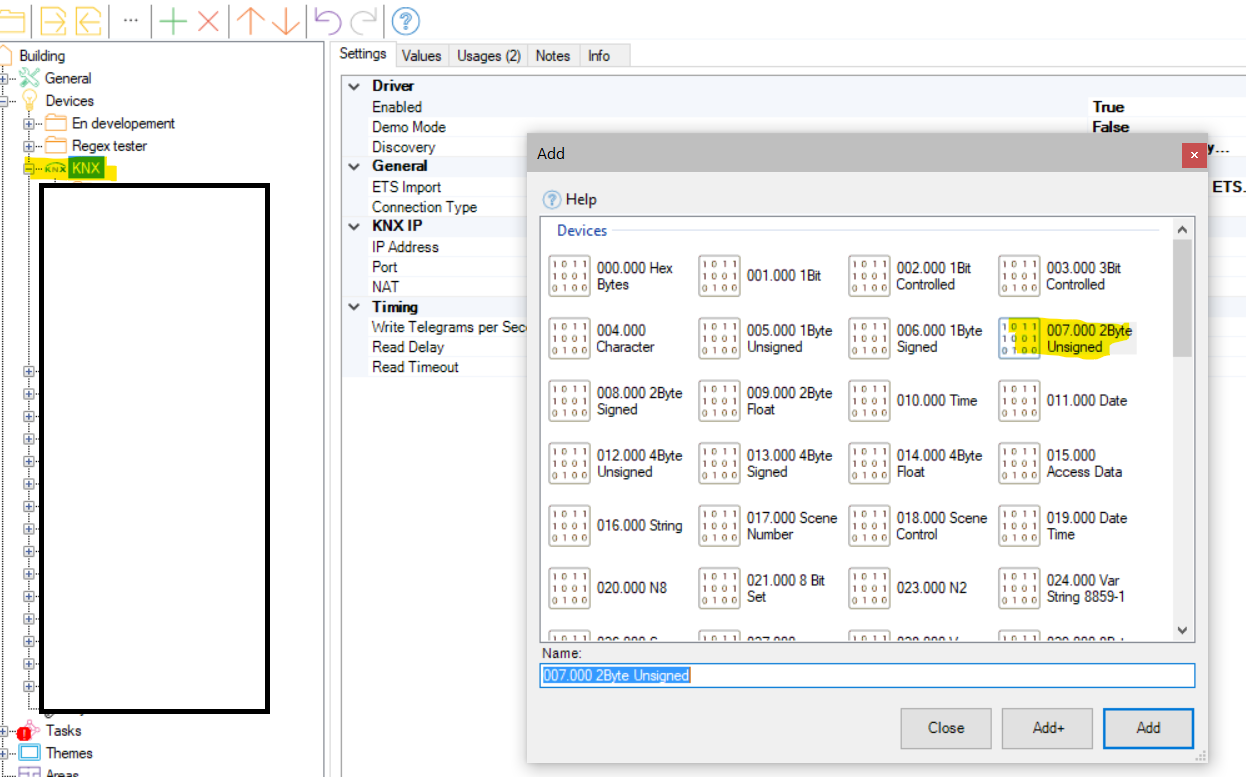Screen dimensions: 1246x777
Task: Switch to the Values tab
Action: pos(421,56)
